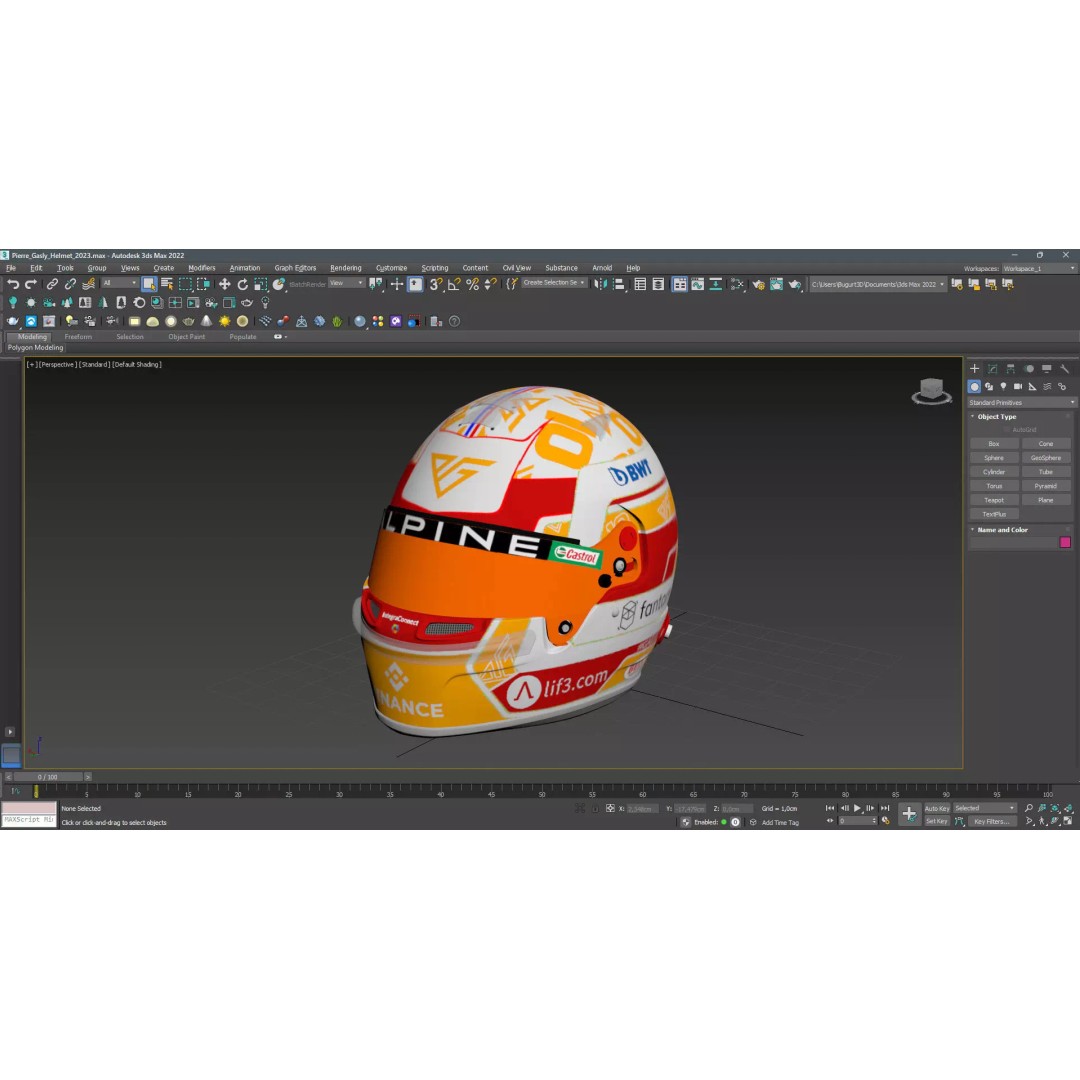
Task: Activate the Select and Rotate tool
Action: (243, 285)
